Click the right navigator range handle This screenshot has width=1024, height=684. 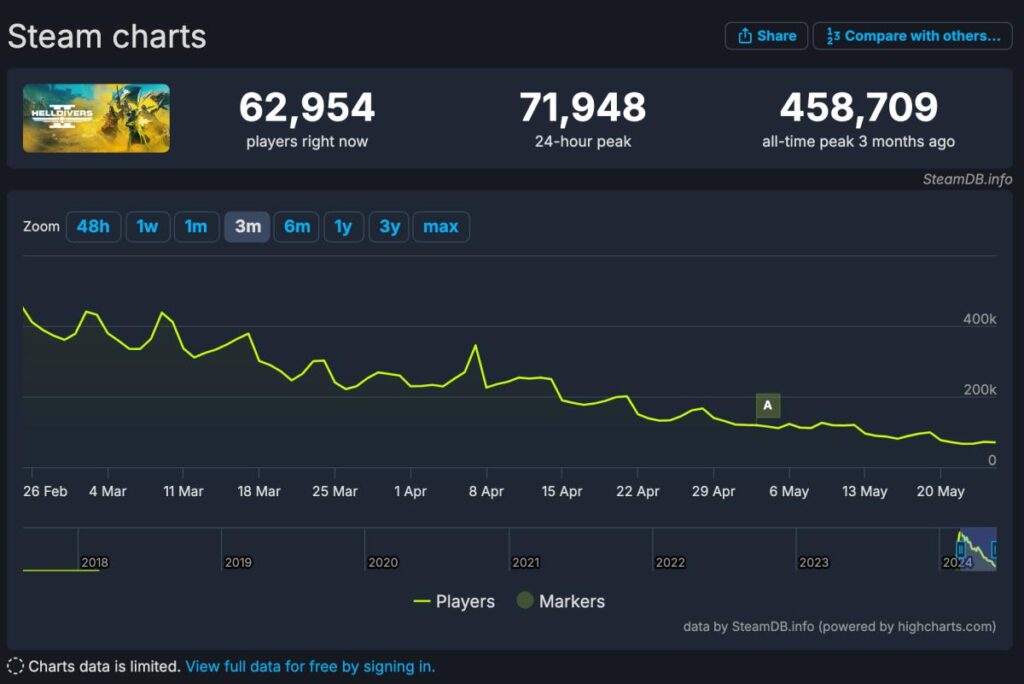[x=995, y=550]
